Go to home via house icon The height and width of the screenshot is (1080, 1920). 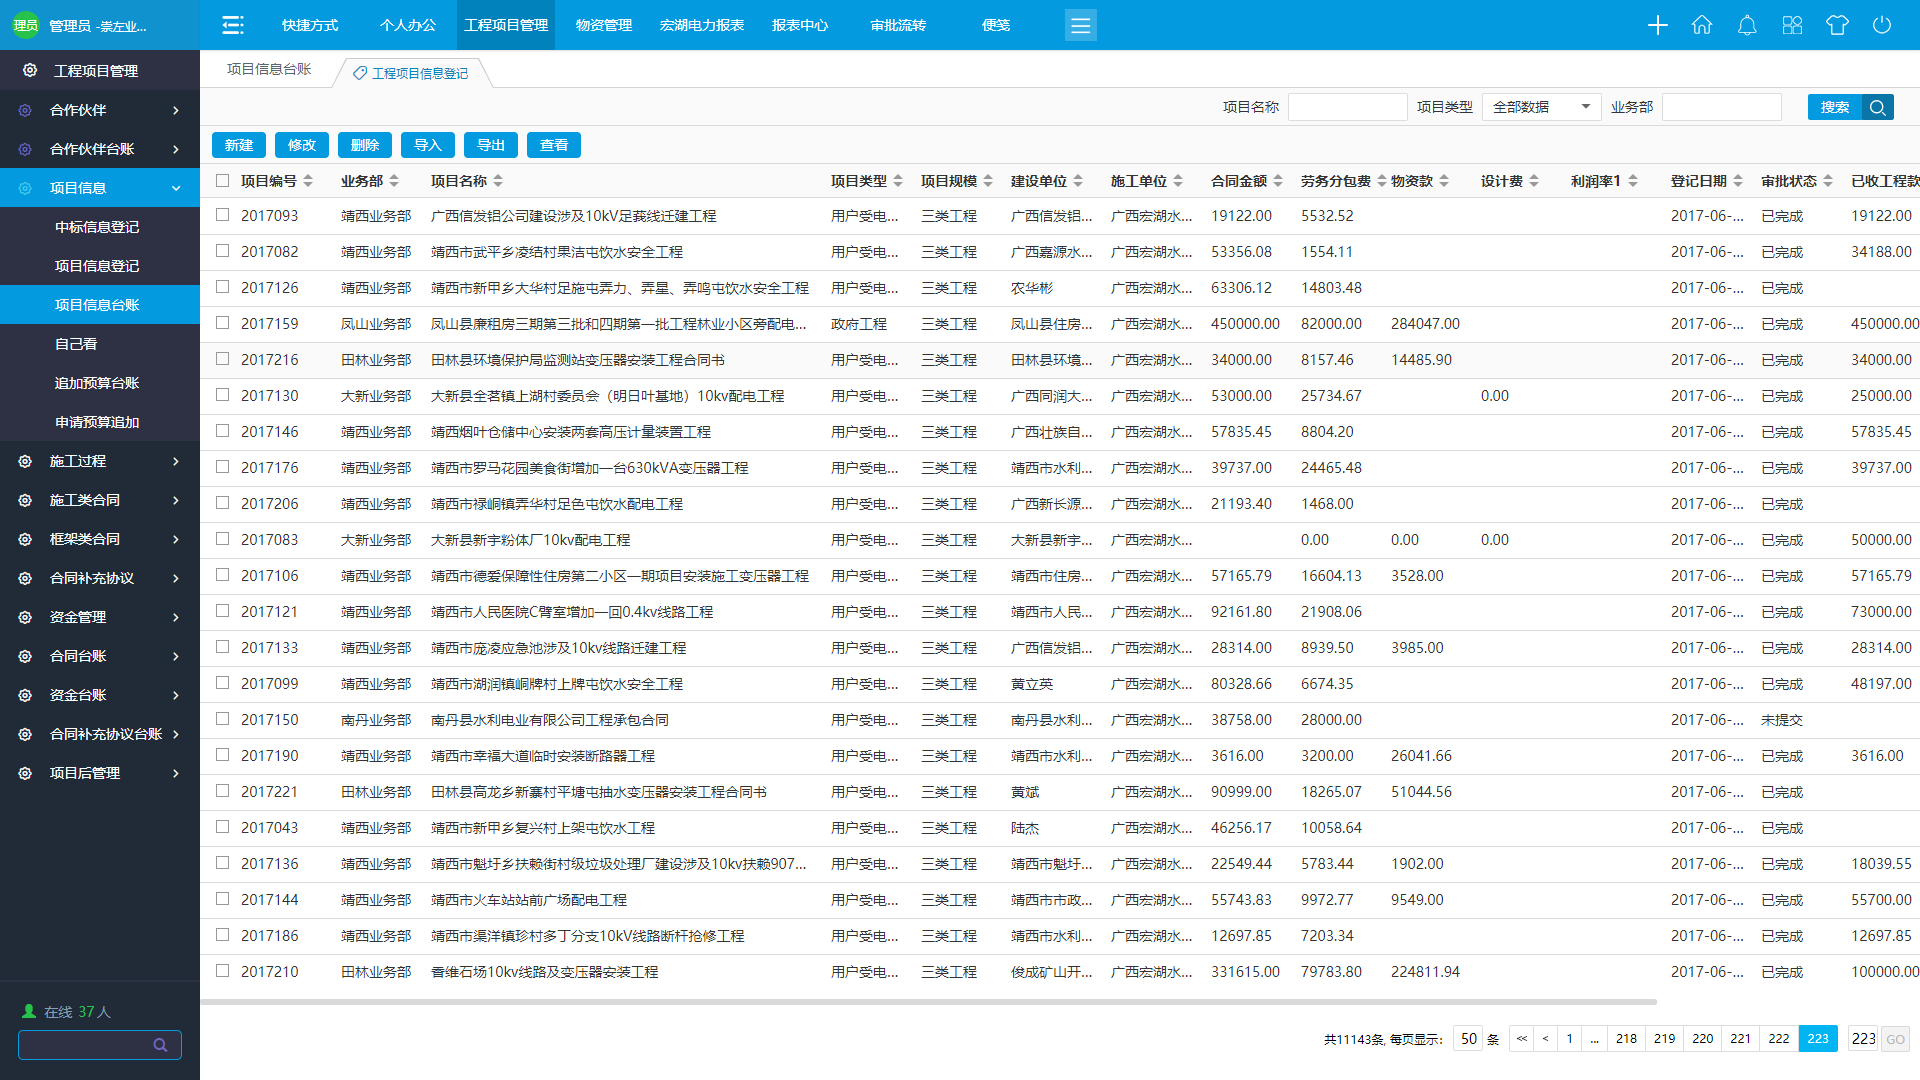coord(1702,25)
